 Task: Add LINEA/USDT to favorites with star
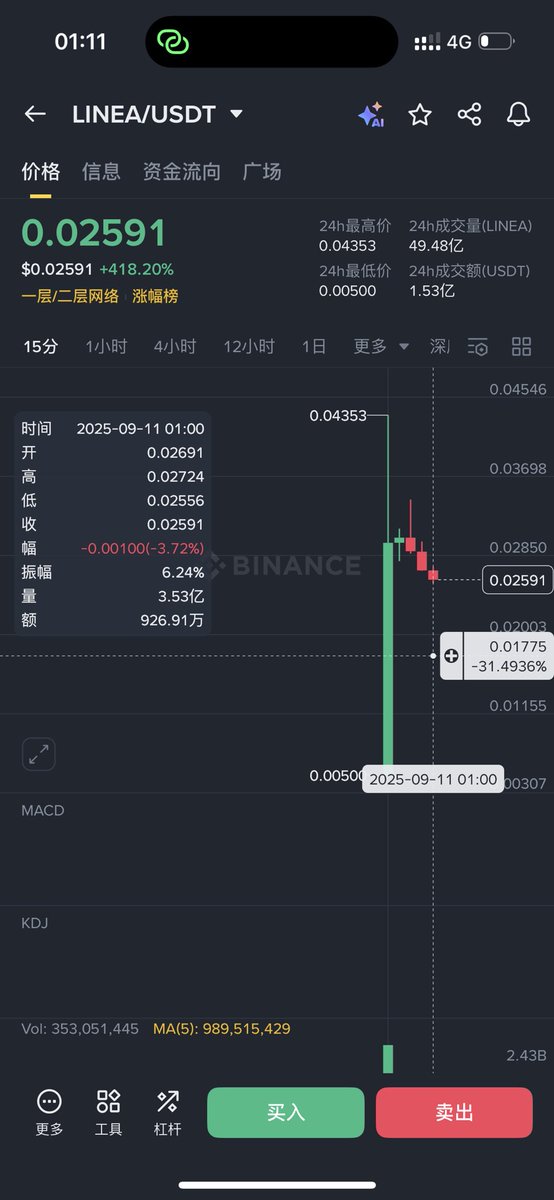point(420,114)
